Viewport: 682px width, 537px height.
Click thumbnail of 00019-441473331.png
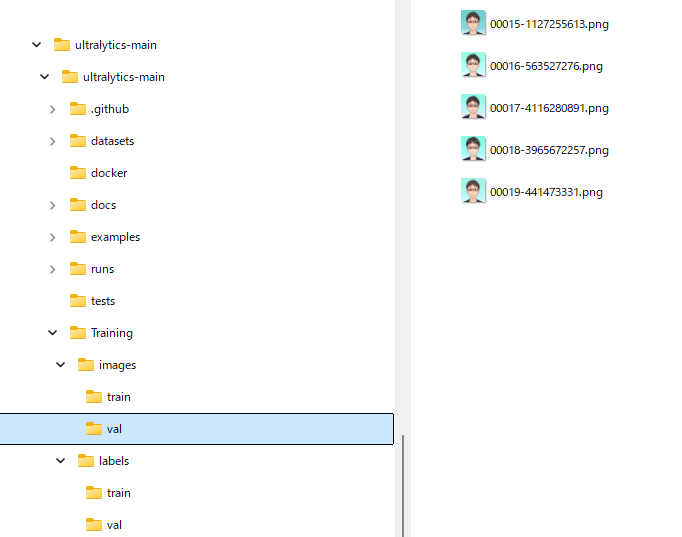click(473, 191)
